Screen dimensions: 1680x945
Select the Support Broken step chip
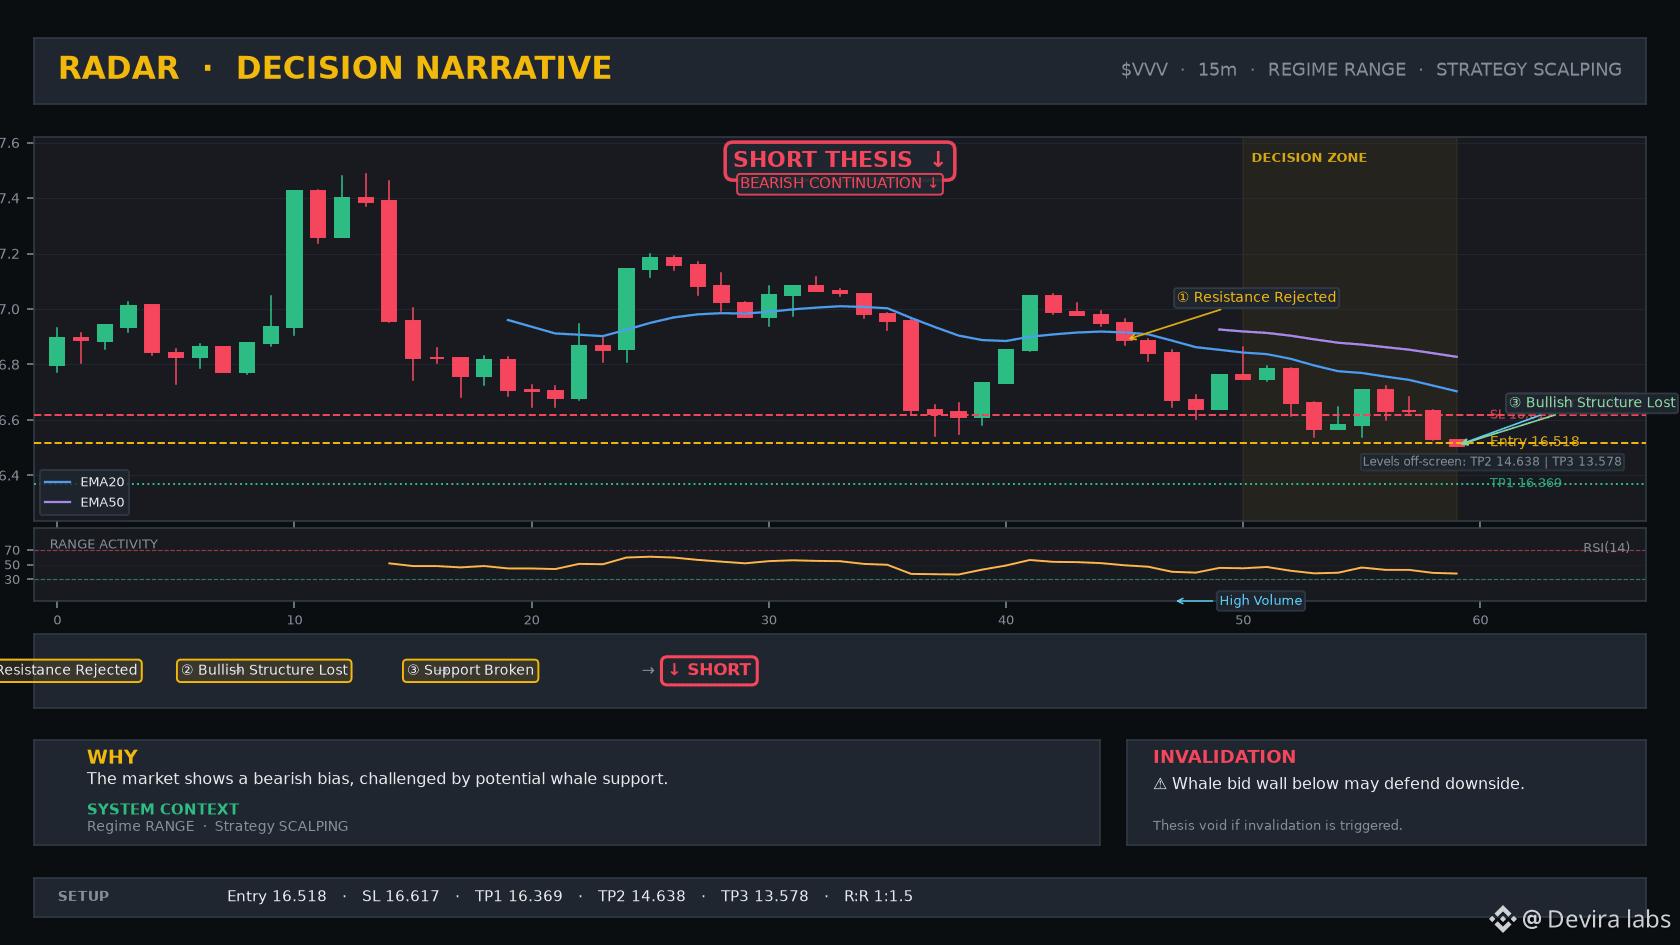pos(470,670)
